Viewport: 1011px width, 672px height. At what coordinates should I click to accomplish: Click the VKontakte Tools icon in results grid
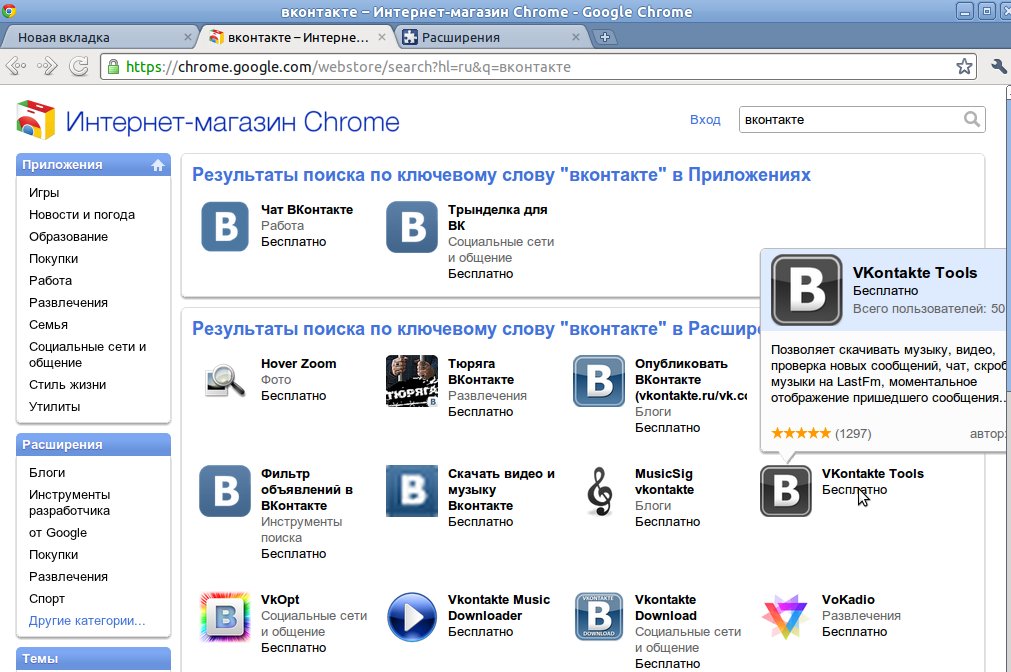[x=786, y=491]
